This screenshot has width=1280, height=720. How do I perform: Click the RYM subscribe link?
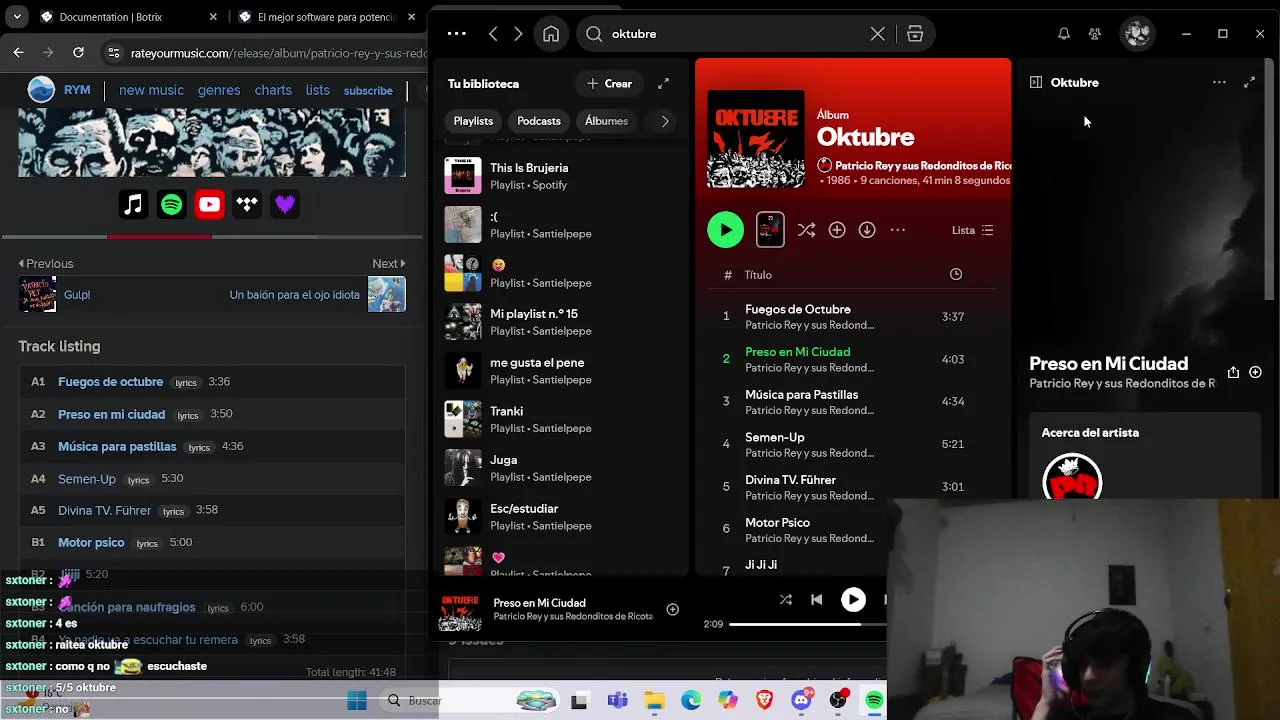[x=368, y=91]
